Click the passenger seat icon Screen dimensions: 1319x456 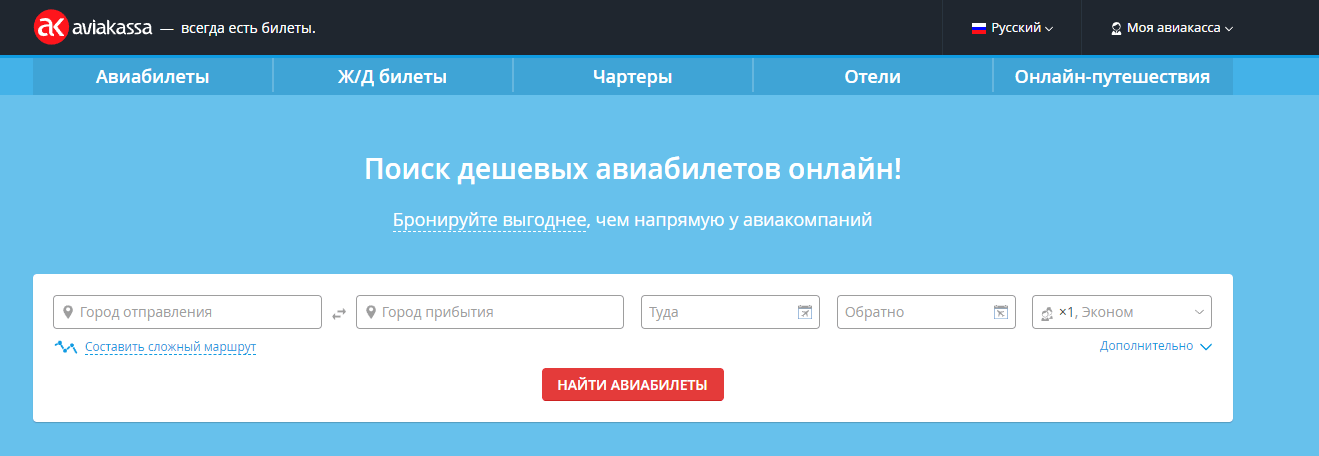tap(1047, 313)
